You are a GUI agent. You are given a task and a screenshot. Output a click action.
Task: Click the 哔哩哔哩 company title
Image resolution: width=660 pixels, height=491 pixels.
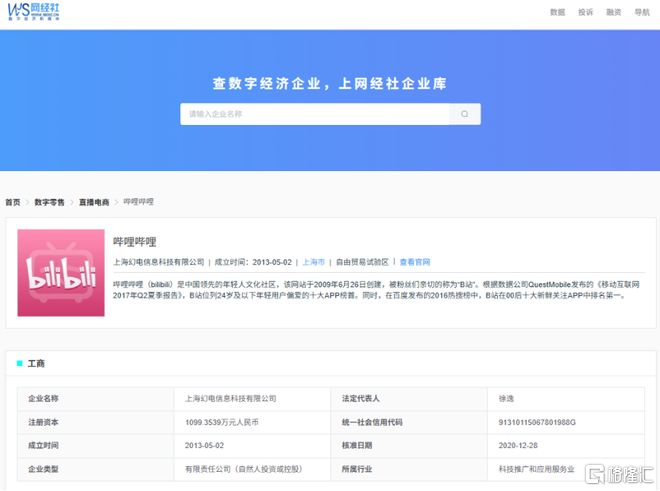click(135, 242)
